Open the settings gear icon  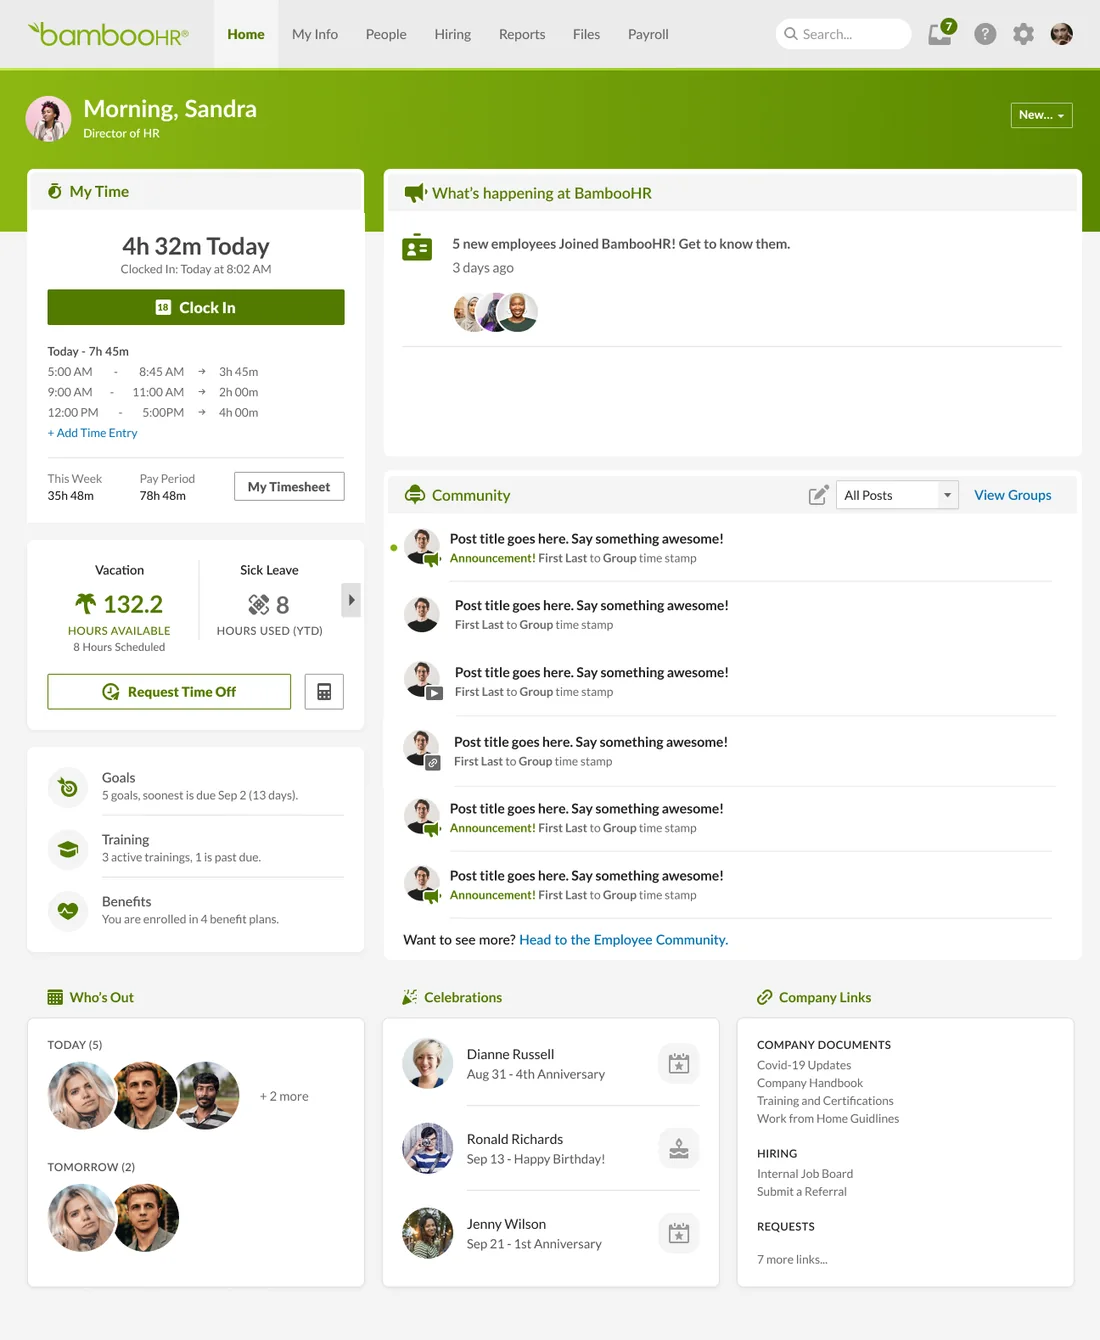point(1023,34)
